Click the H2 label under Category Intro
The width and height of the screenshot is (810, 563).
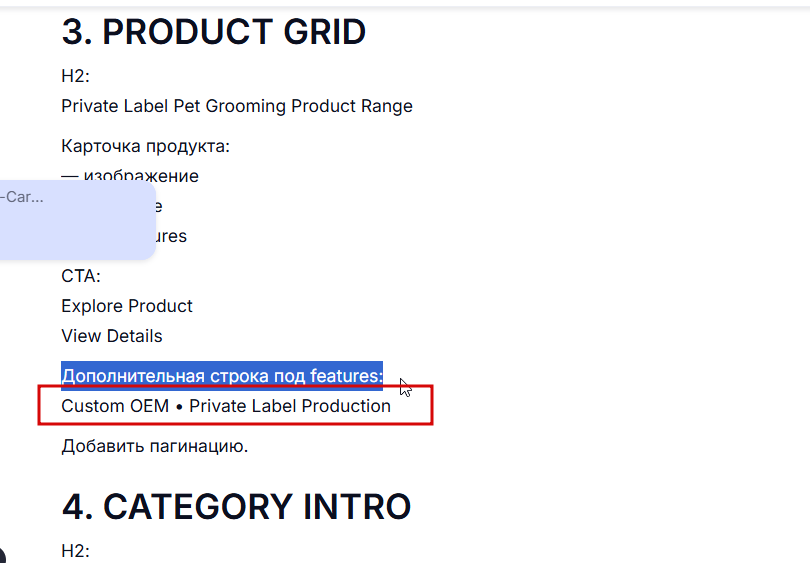coord(76,550)
